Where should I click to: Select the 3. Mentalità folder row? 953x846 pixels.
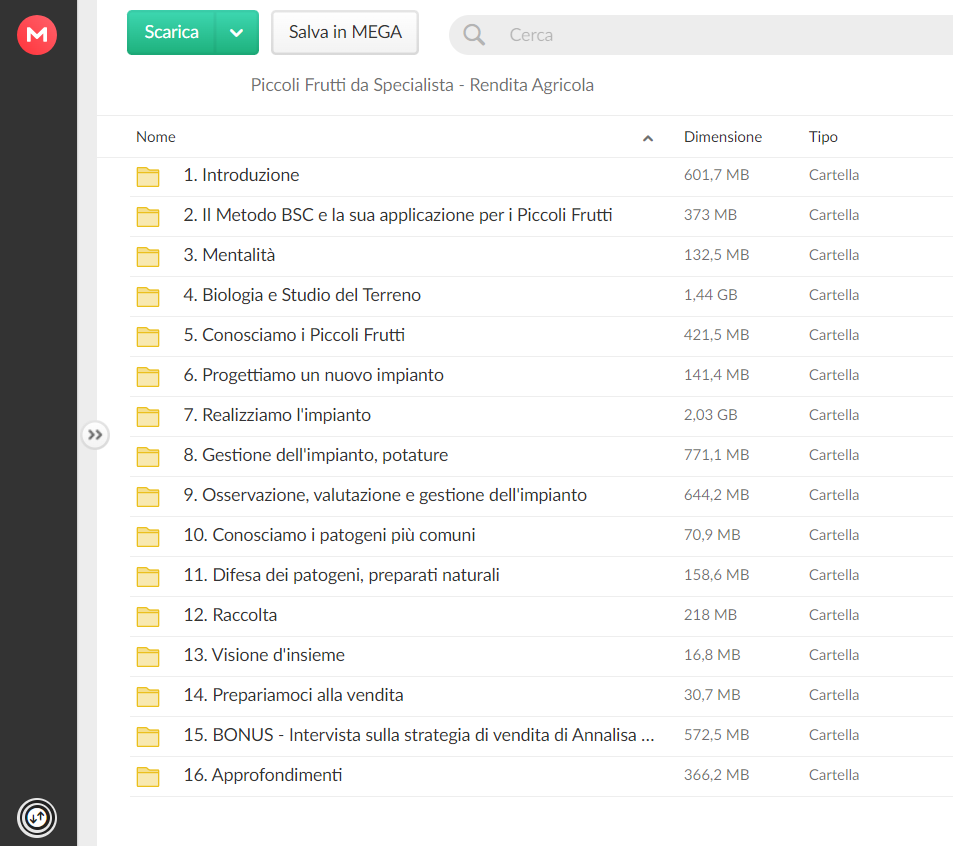(541, 256)
